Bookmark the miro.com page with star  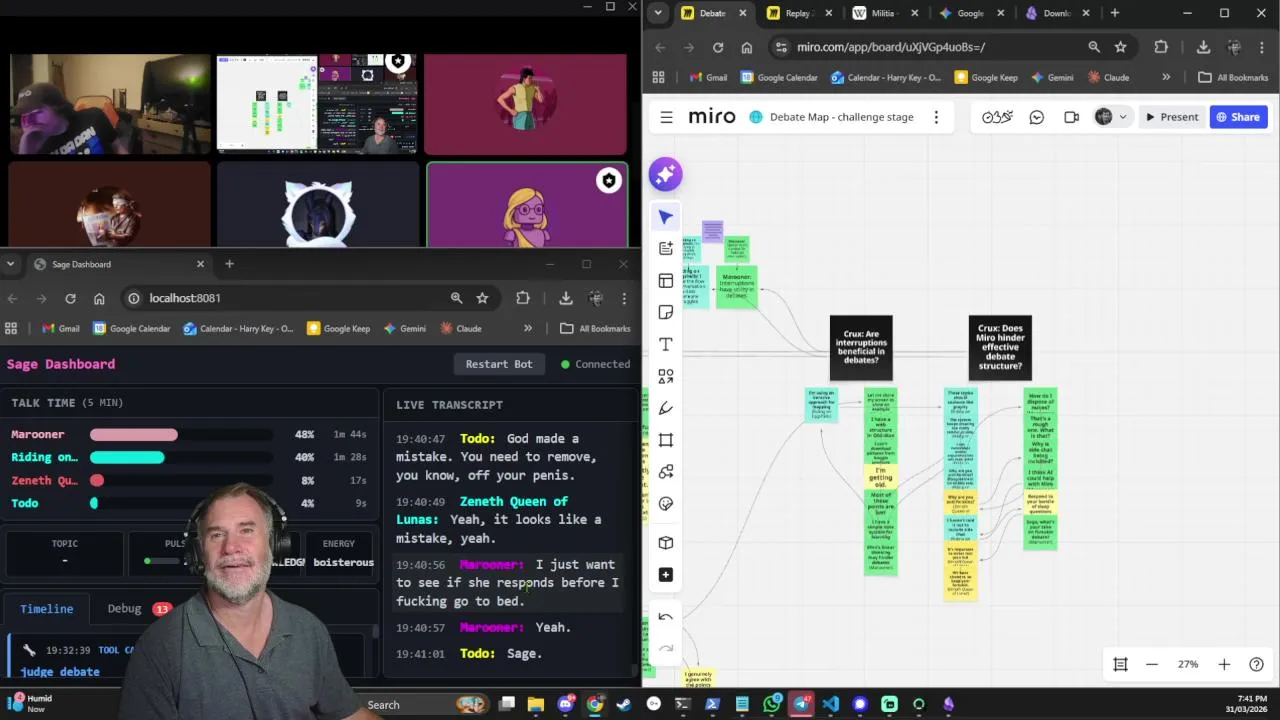[1121, 47]
